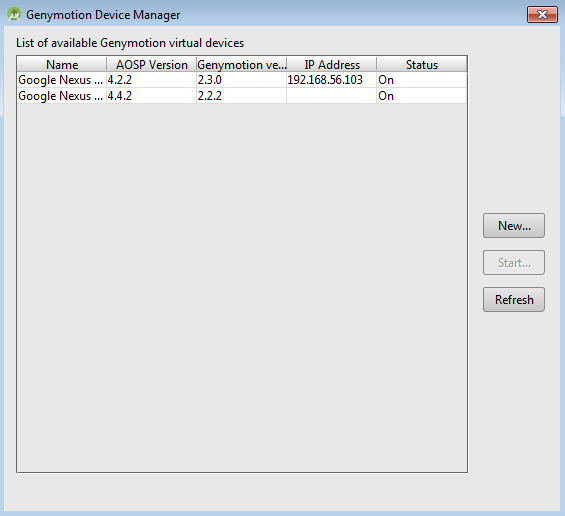Sort by the AOSP Version column header
Viewport: 565px width, 516px height.
[x=151, y=65]
